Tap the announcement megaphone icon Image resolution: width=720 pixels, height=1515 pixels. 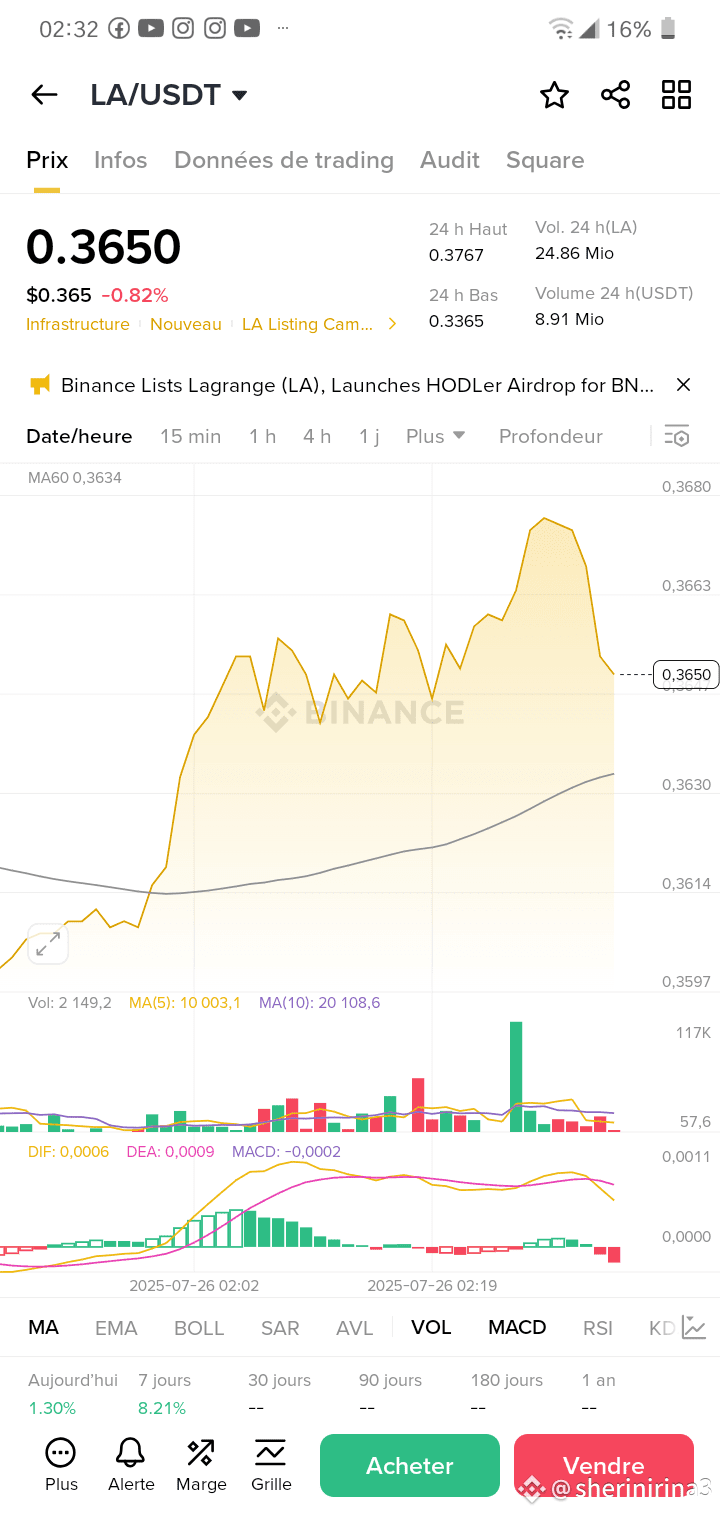pyautogui.click(x=39, y=385)
